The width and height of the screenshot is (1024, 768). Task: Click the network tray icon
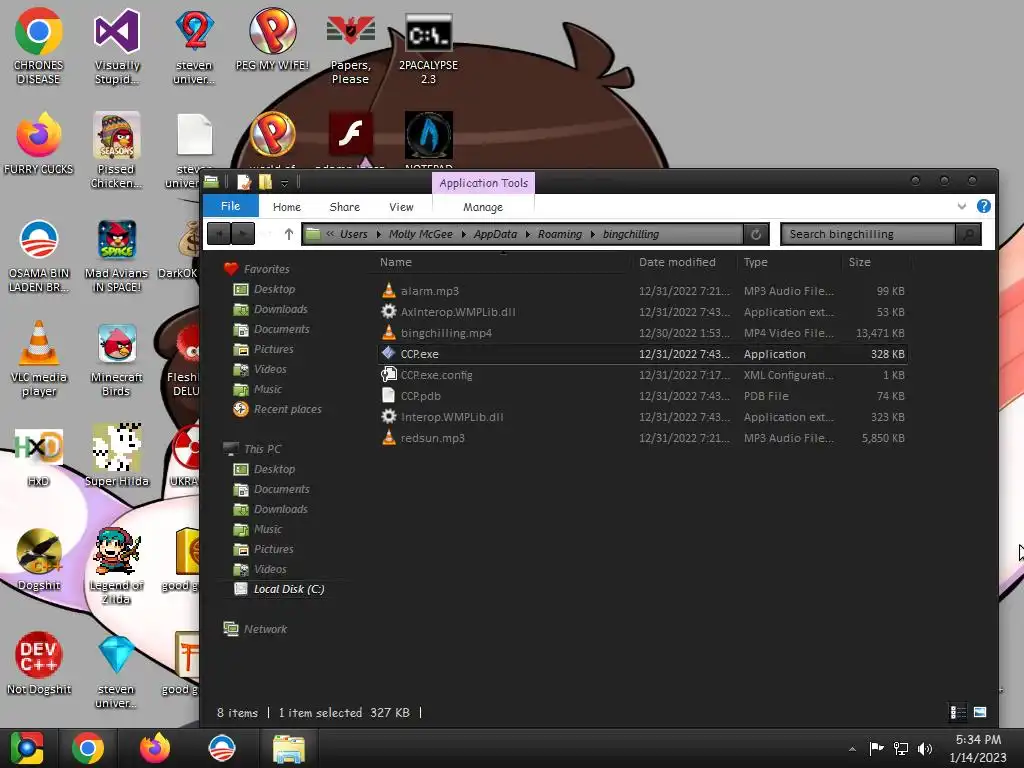point(901,748)
